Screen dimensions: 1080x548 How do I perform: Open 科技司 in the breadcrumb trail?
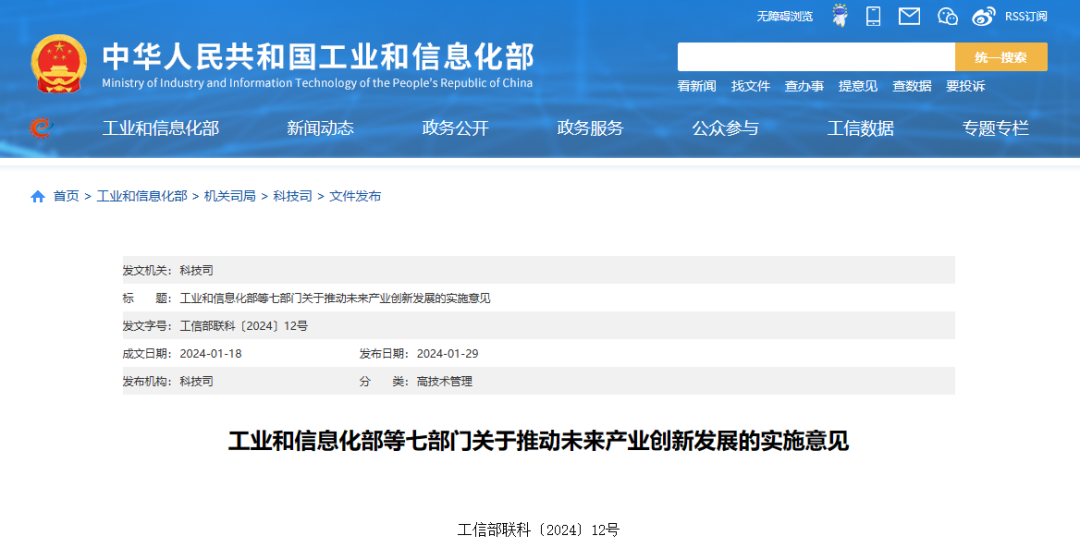(x=292, y=196)
